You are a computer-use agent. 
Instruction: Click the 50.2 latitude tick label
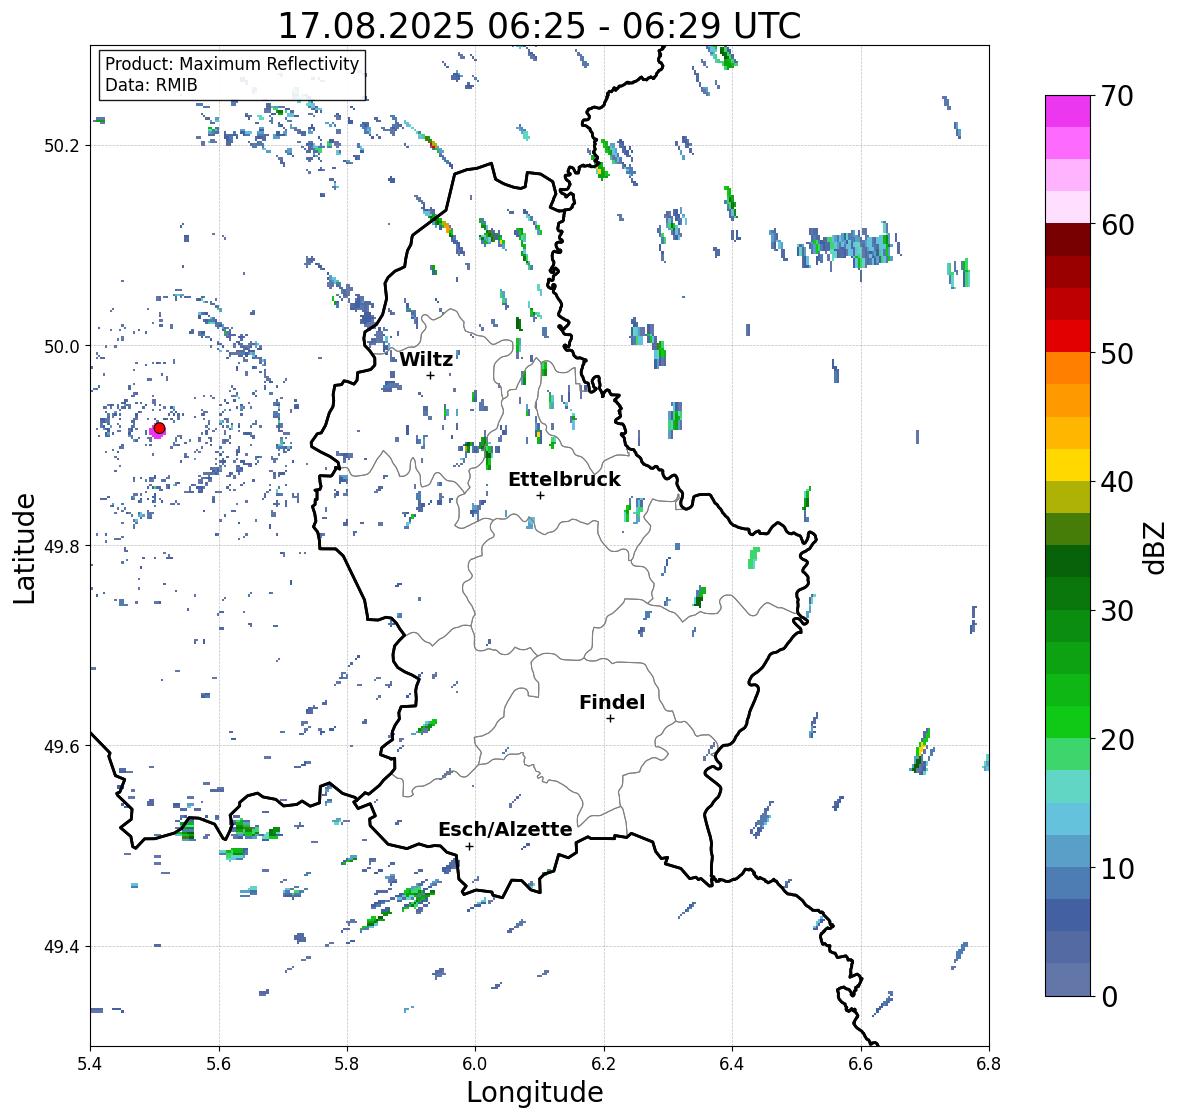coord(62,146)
